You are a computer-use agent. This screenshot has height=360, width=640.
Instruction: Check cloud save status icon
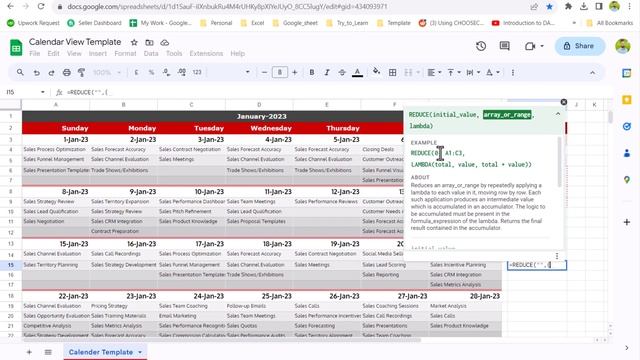click(164, 42)
